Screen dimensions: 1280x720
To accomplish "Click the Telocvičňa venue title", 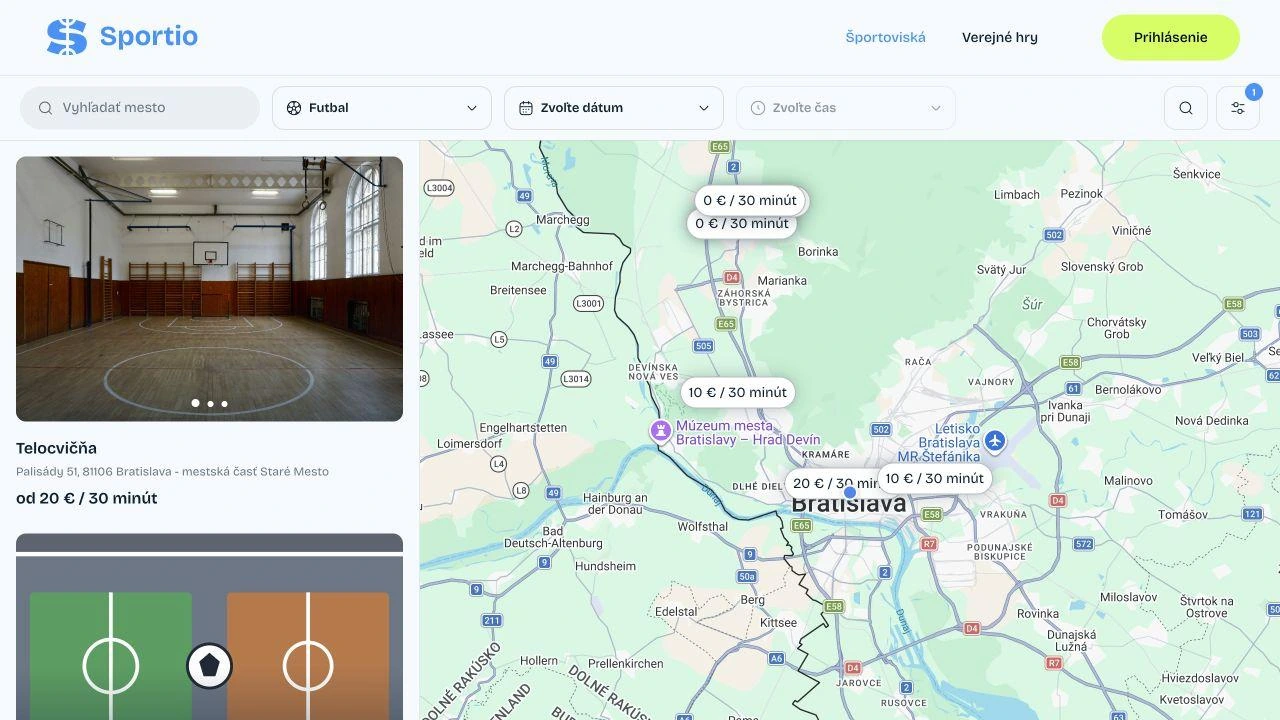I will coord(56,448).
